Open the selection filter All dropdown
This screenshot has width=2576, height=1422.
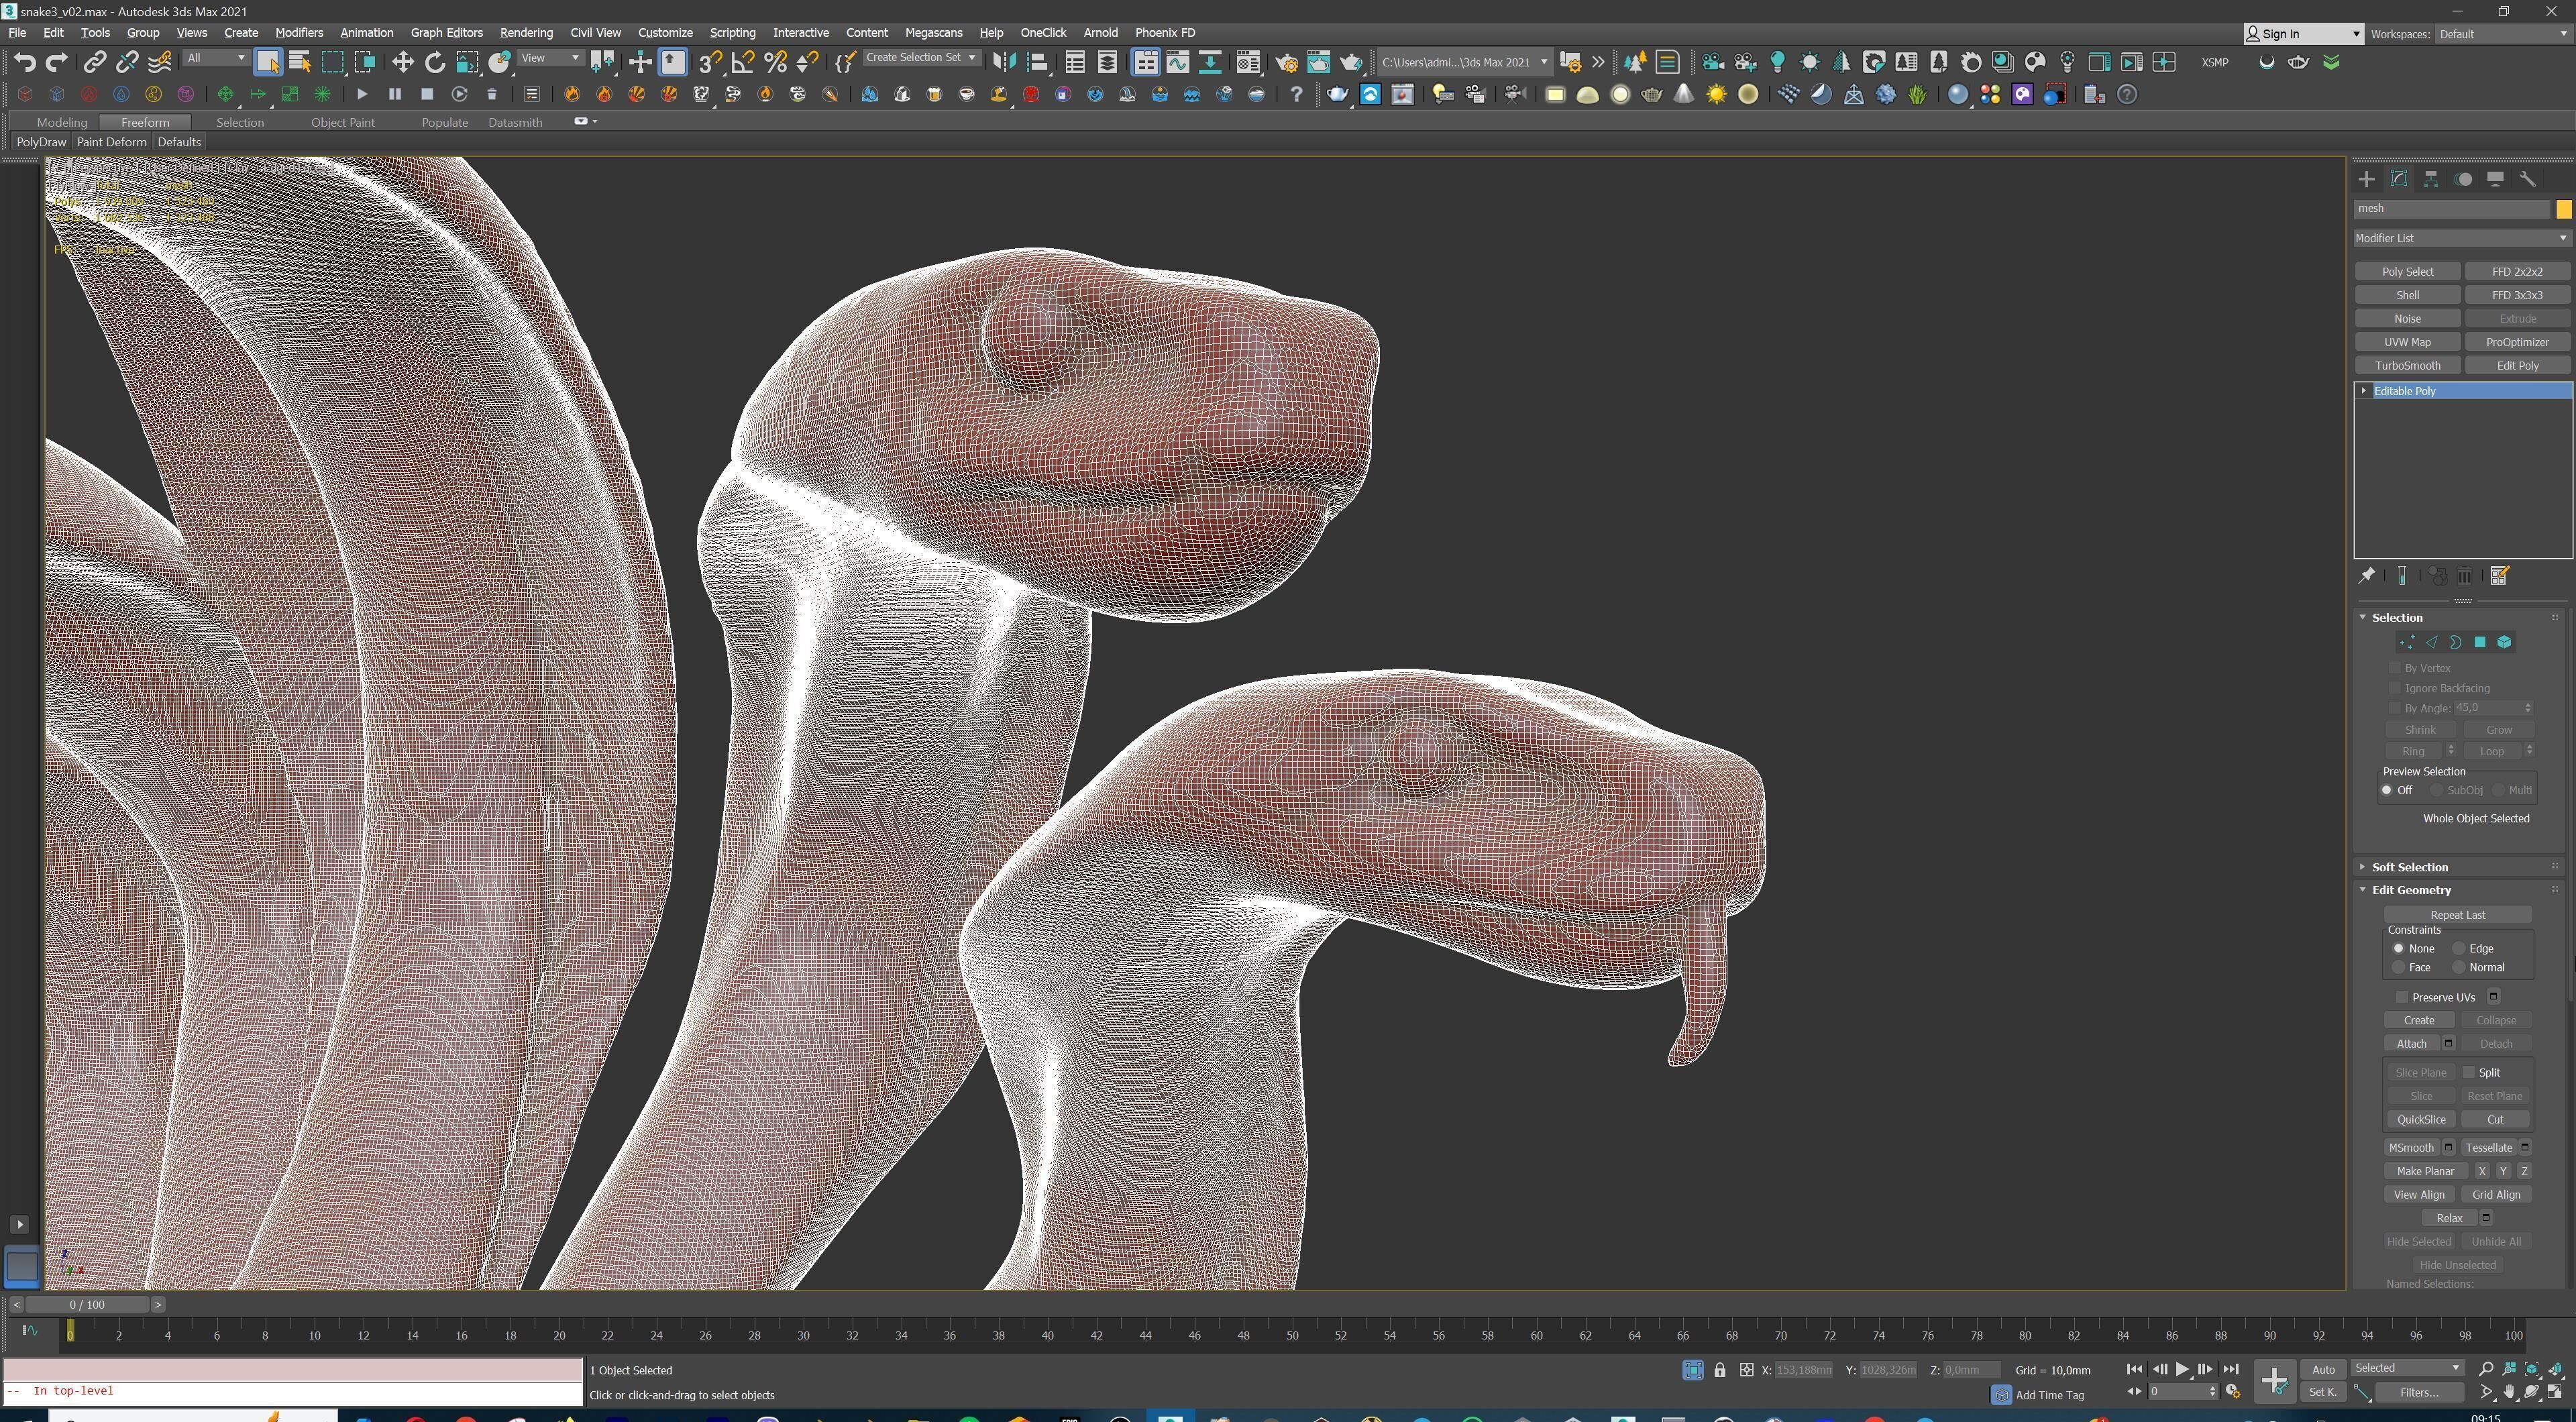(x=216, y=58)
